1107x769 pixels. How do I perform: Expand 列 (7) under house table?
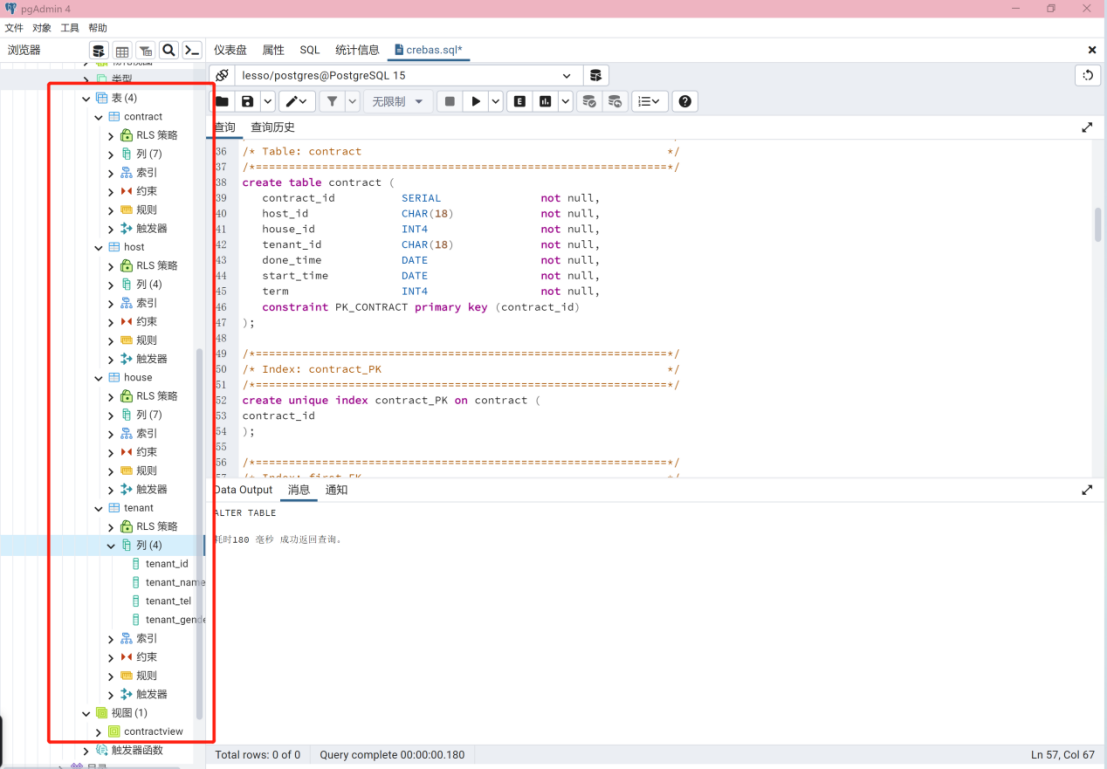tap(111, 415)
